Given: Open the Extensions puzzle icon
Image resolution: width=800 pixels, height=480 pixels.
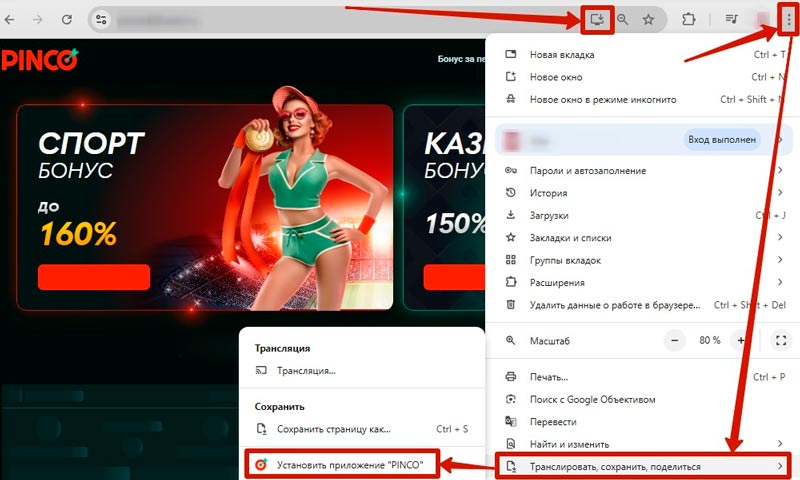Looking at the screenshot, I should (689, 19).
